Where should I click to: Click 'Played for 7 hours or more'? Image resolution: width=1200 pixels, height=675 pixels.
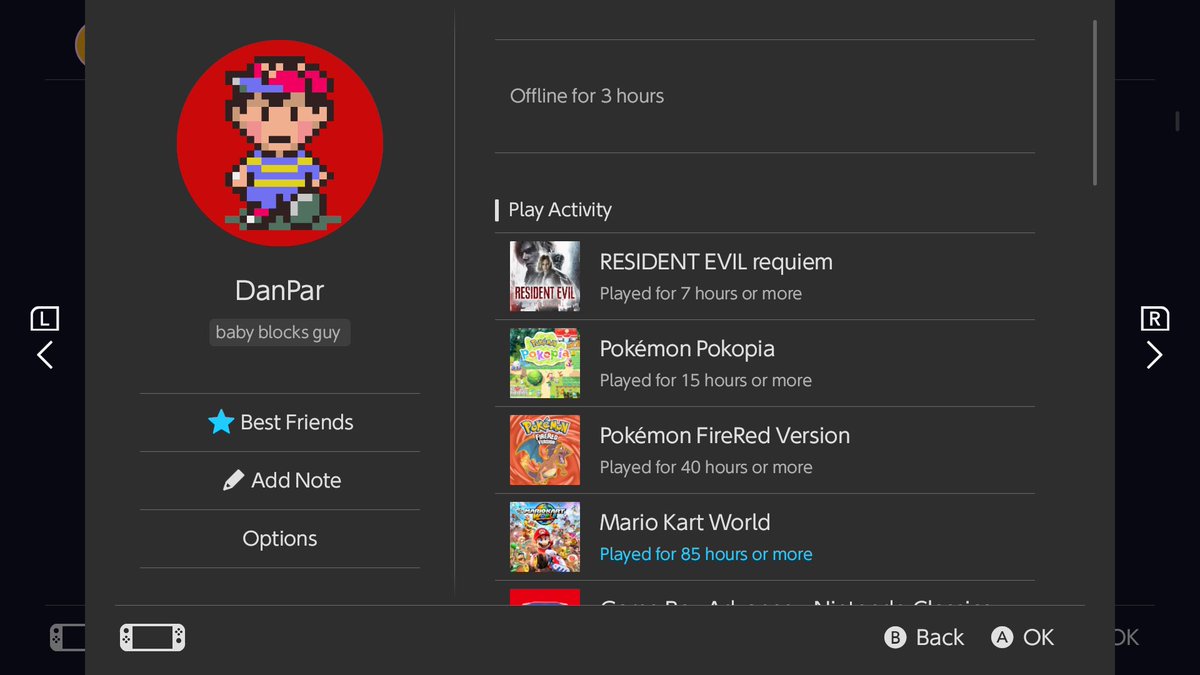tap(701, 293)
